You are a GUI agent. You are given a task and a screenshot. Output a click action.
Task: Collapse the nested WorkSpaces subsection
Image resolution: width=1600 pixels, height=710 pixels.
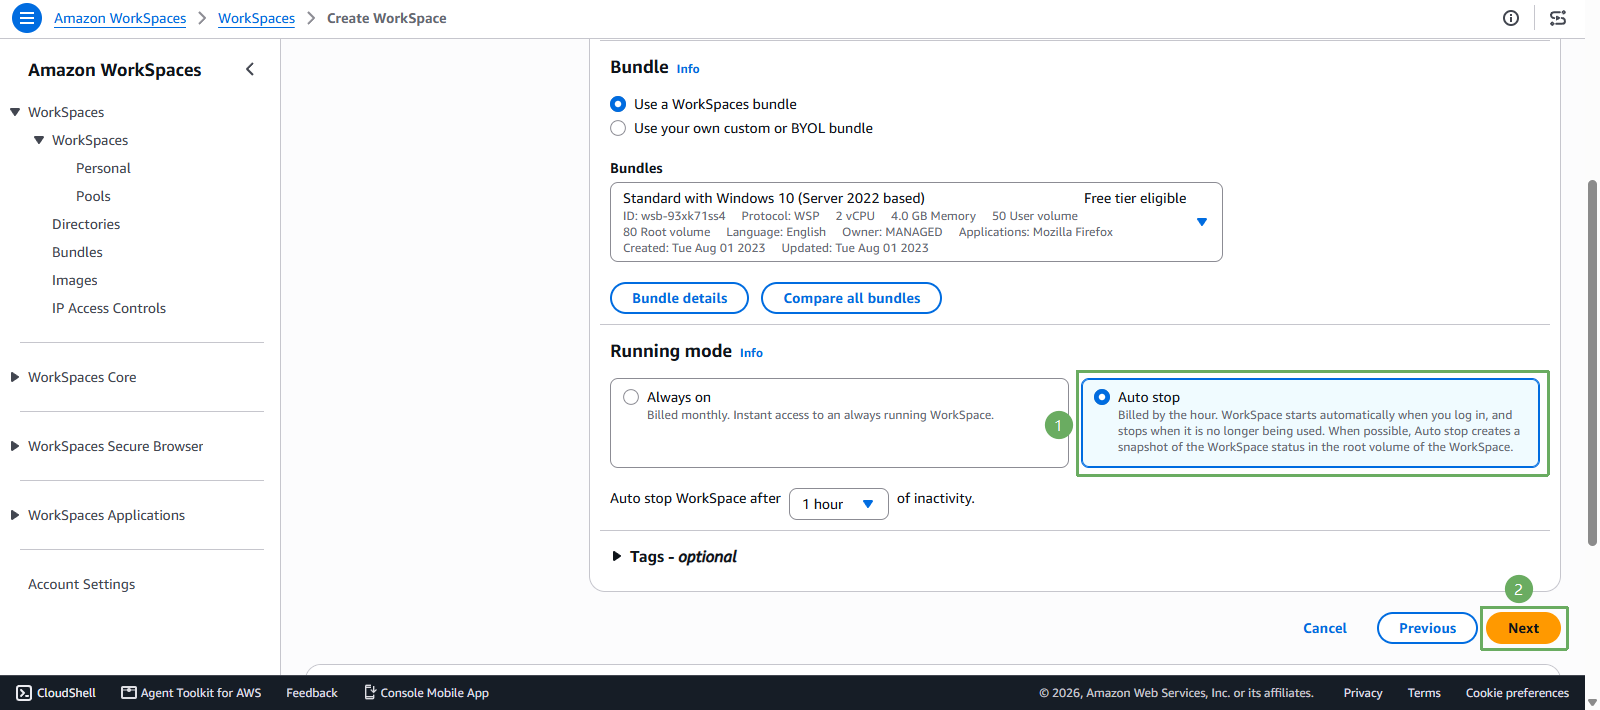pyautogui.click(x=39, y=140)
